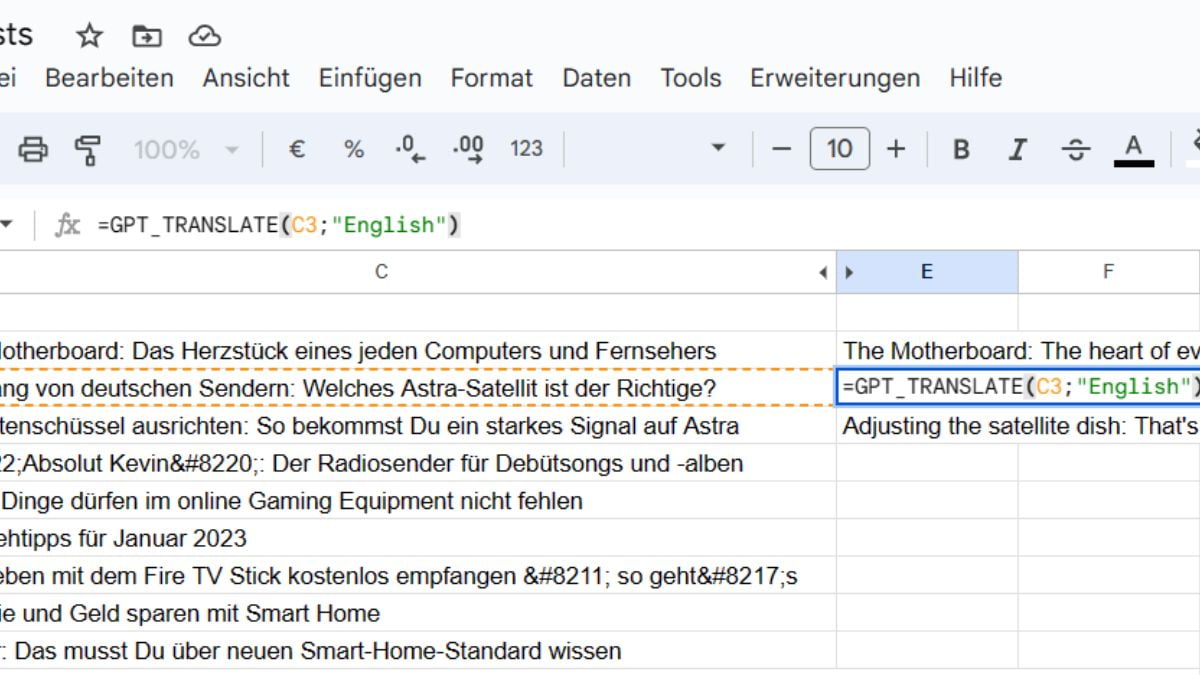
Task: Toggle italic formatting
Action: pyautogui.click(x=1017, y=148)
